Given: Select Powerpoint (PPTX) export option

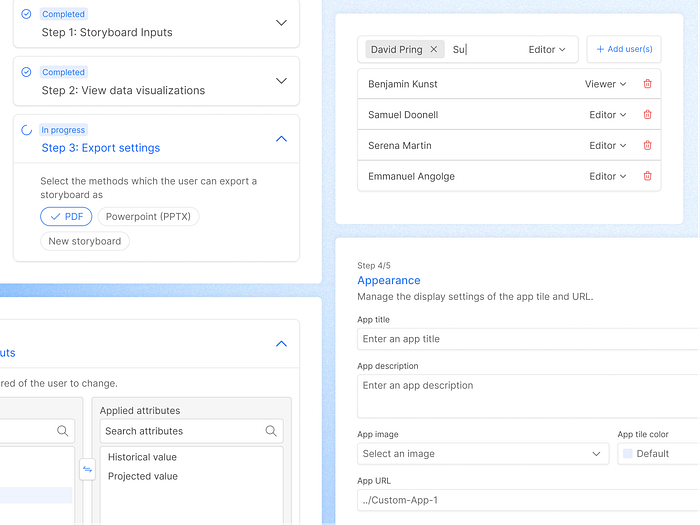Looking at the screenshot, I should (148, 217).
